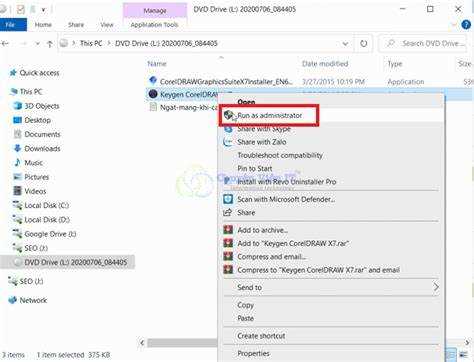Viewport: 474px width, 362px height.
Task: Select Local Disk (D:) in navigation pane
Action: (47, 220)
